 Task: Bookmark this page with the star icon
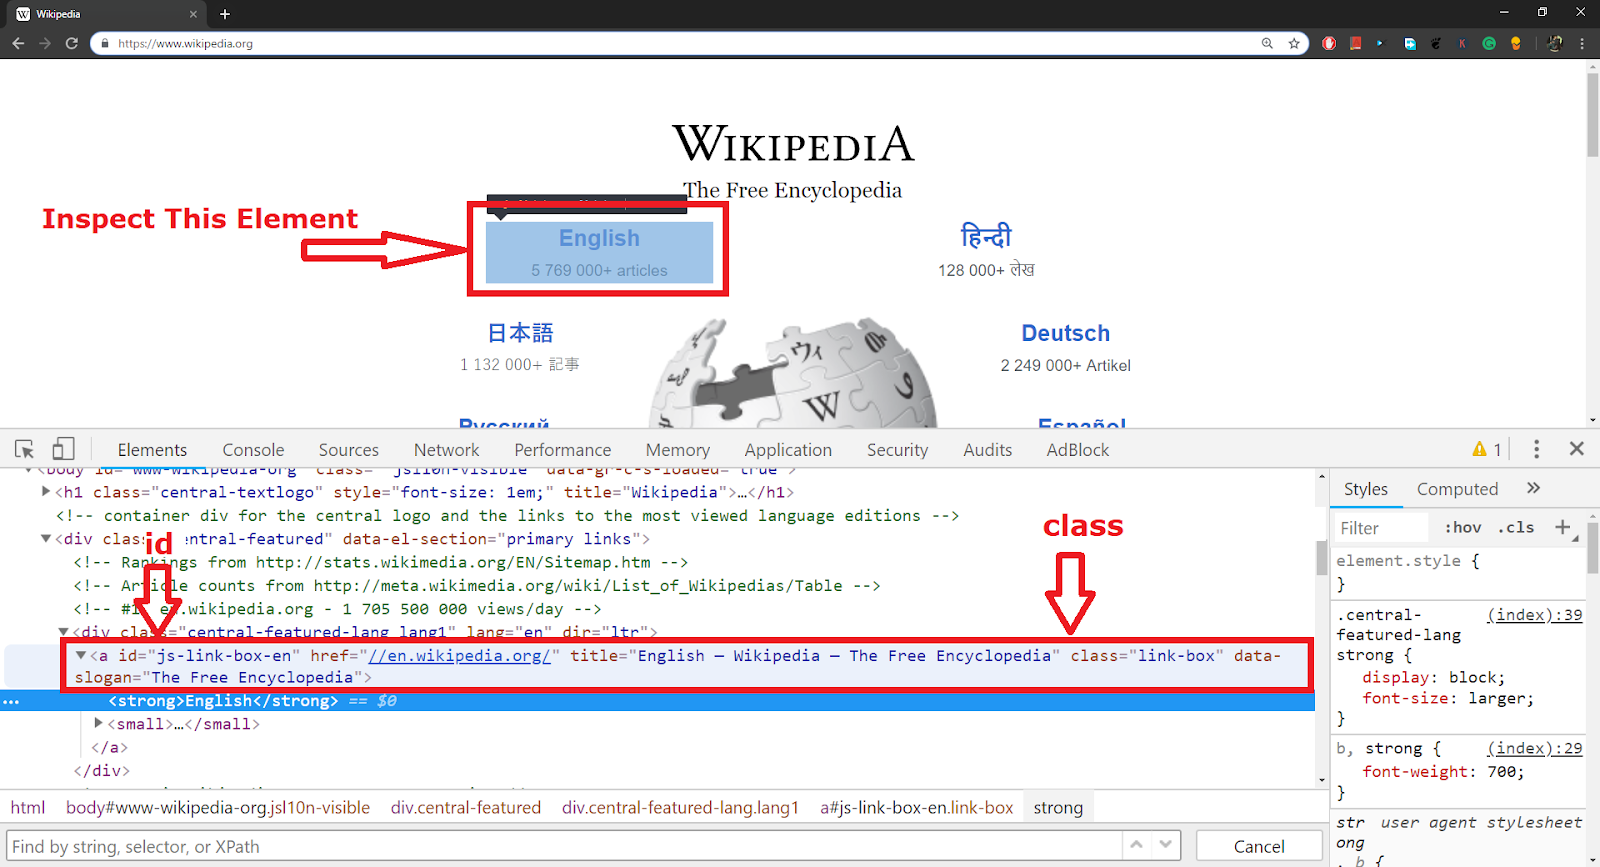[x=1294, y=43]
